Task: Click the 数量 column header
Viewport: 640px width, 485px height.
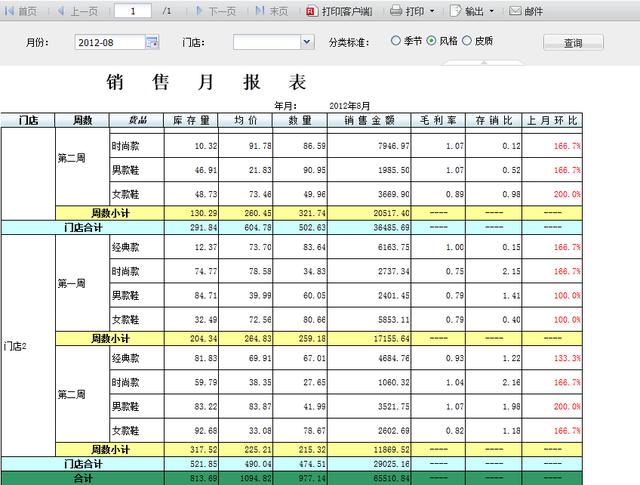Action: (x=300, y=120)
